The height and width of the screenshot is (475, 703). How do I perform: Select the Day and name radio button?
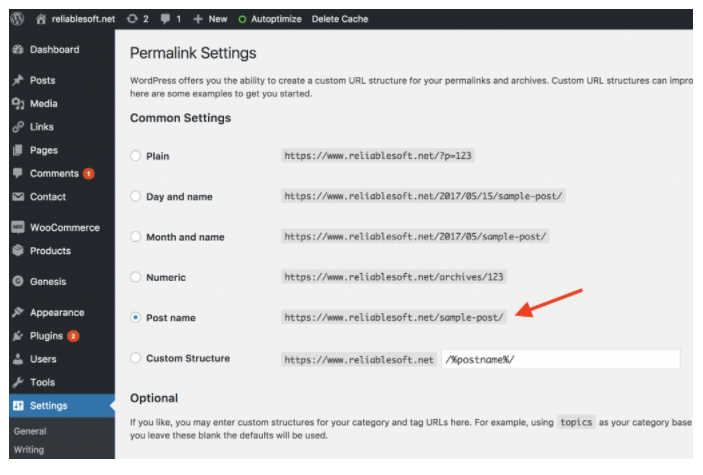click(135, 196)
